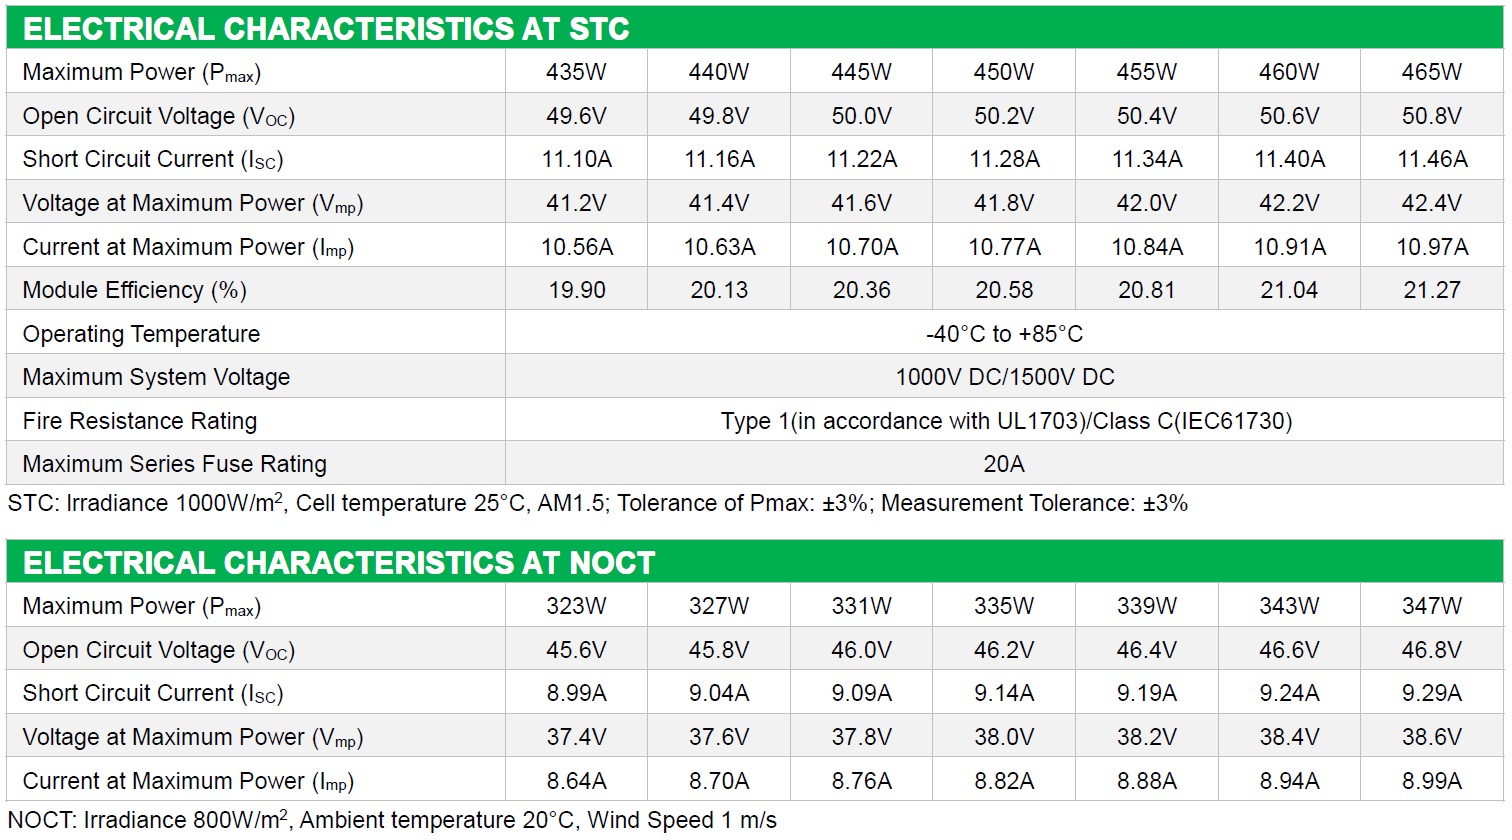This screenshot has height=840, width=1512.
Task: Click the 11.28A short circuit current value
Action: coord(1004,159)
